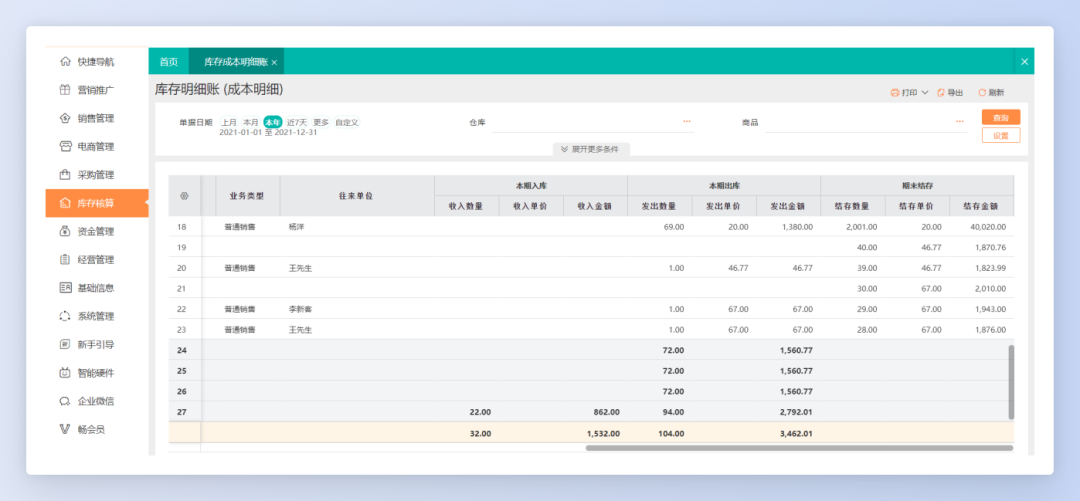The width and height of the screenshot is (1080, 501).
Task: Click the 结存金额 column header
Action: tap(982, 206)
